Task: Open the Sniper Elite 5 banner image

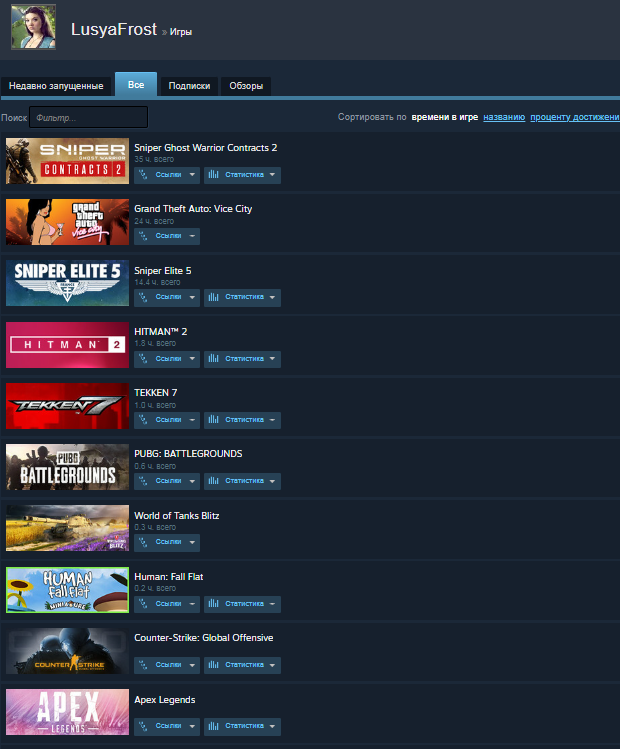Action: coord(67,283)
